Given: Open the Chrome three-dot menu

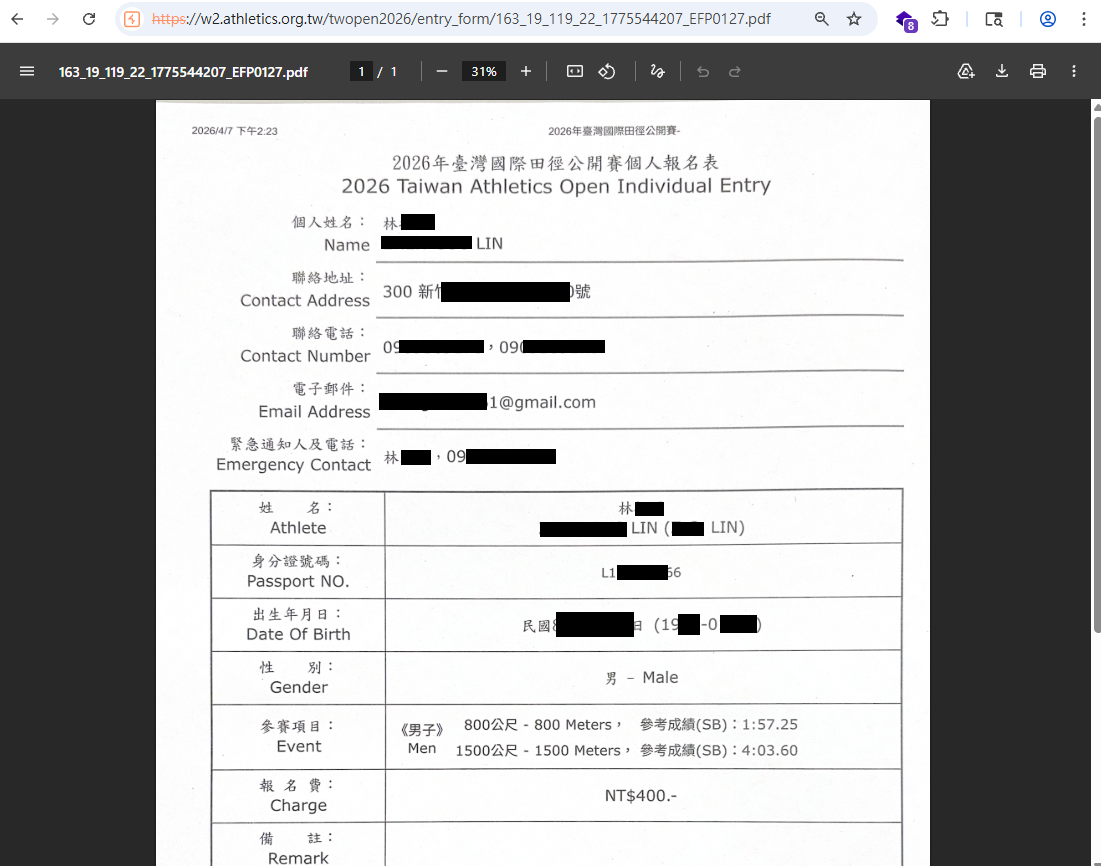Looking at the screenshot, I should 1083,19.
